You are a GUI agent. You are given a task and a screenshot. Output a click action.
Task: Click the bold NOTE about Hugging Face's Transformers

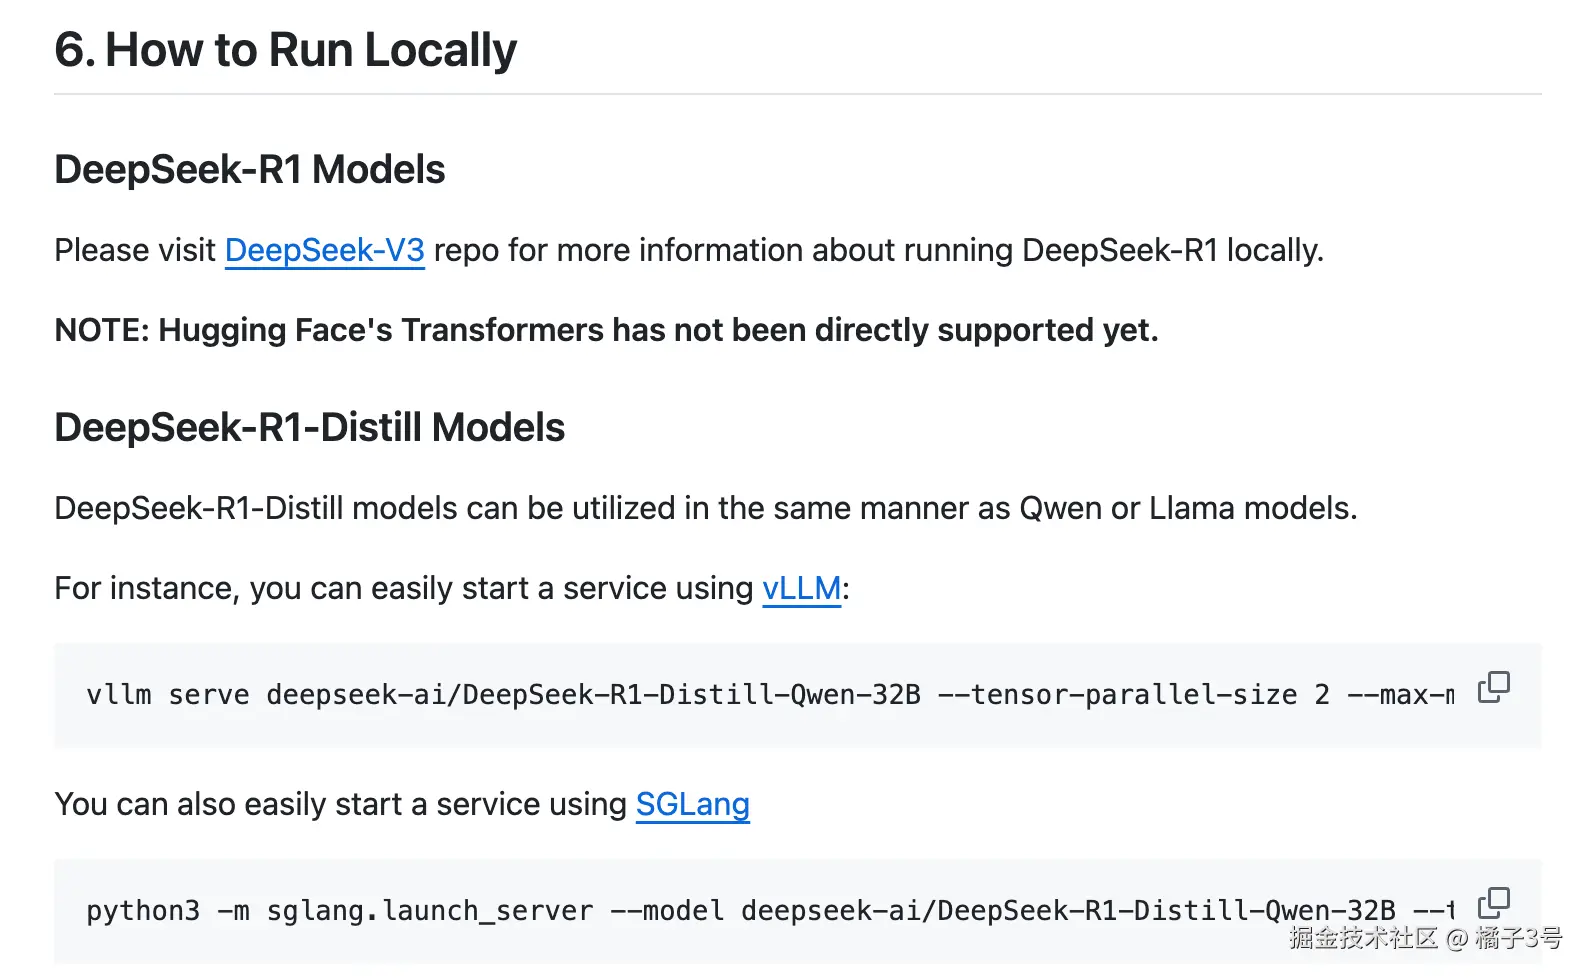coord(607,330)
